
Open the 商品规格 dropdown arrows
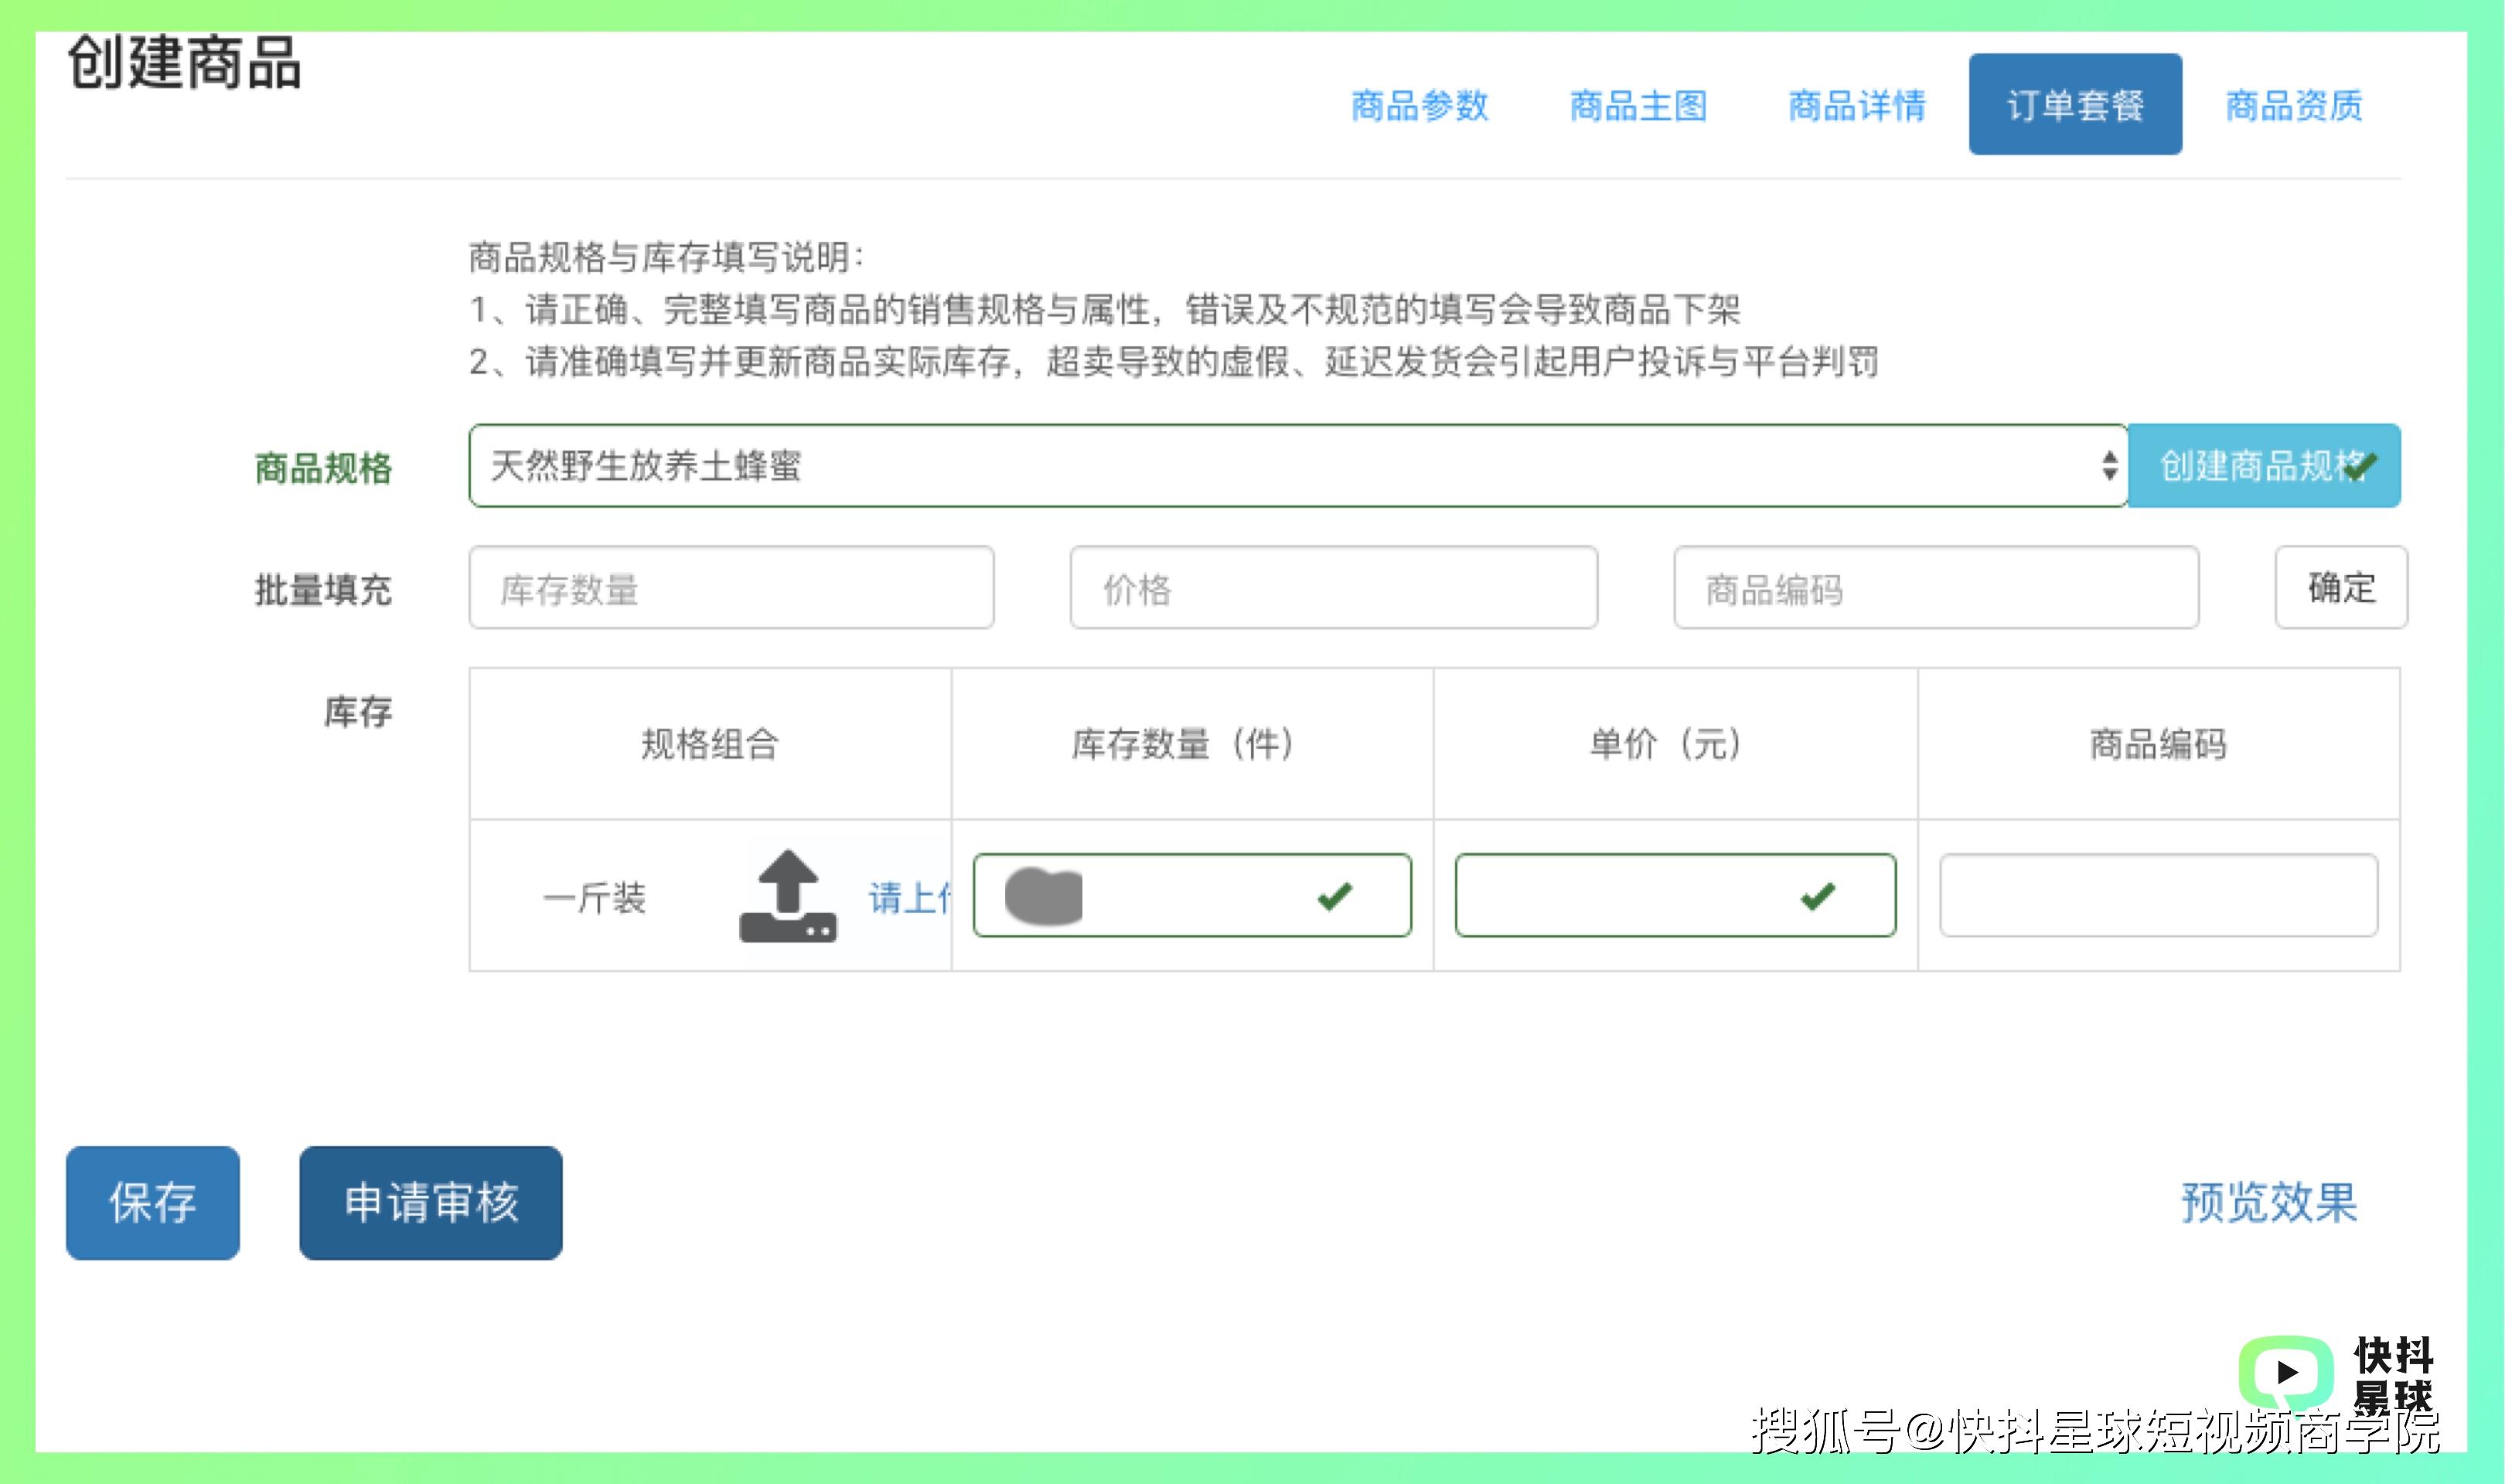[x=2109, y=465]
